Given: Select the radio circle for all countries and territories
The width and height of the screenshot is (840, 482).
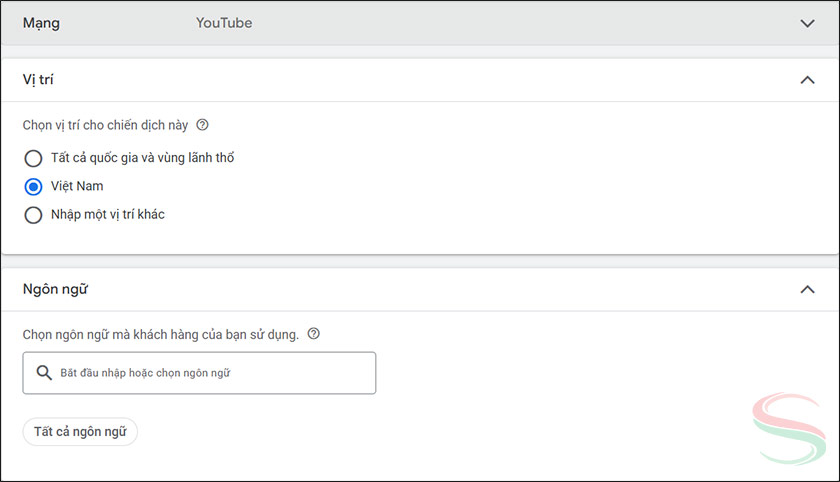Looking at the screenshot, I should [33, 158].
